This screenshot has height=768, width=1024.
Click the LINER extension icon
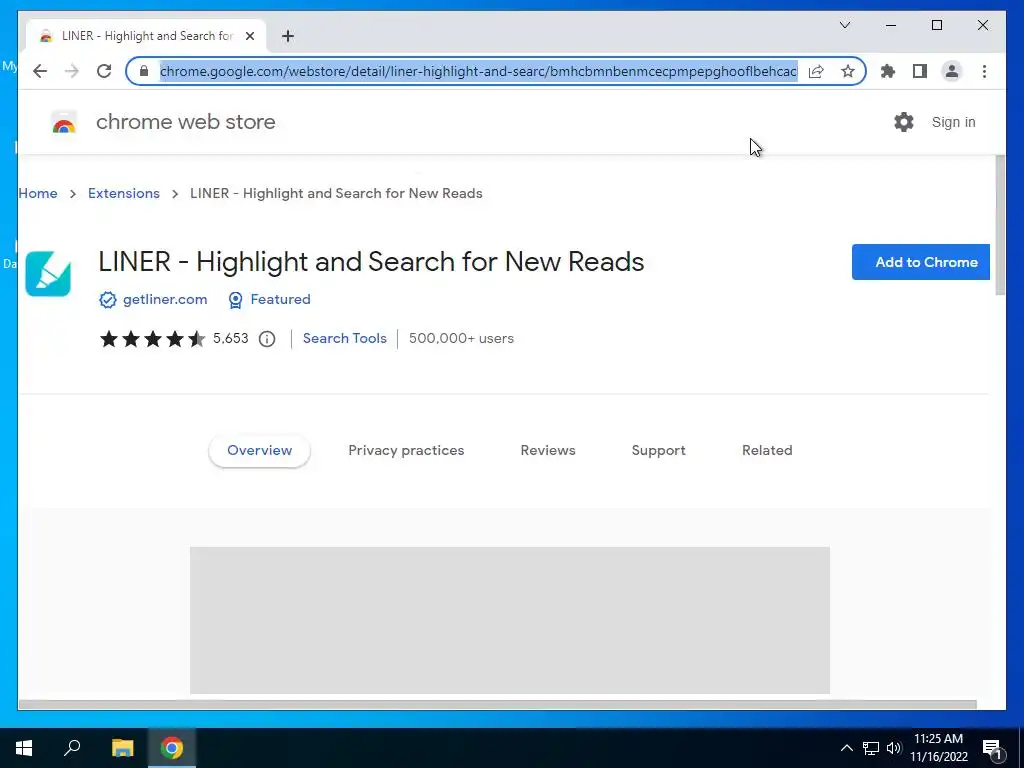48,274
